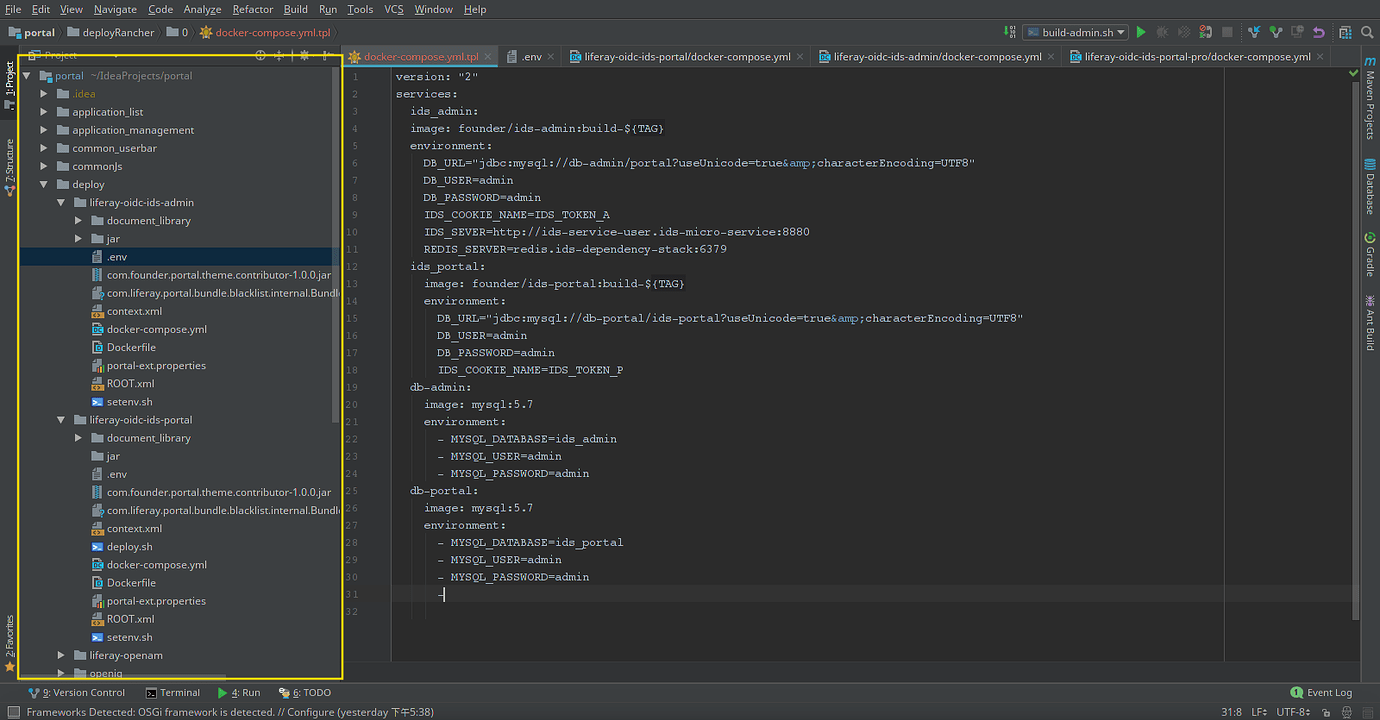
Task: Run the build-admin.sh configuration
Action: [1141, 32]
